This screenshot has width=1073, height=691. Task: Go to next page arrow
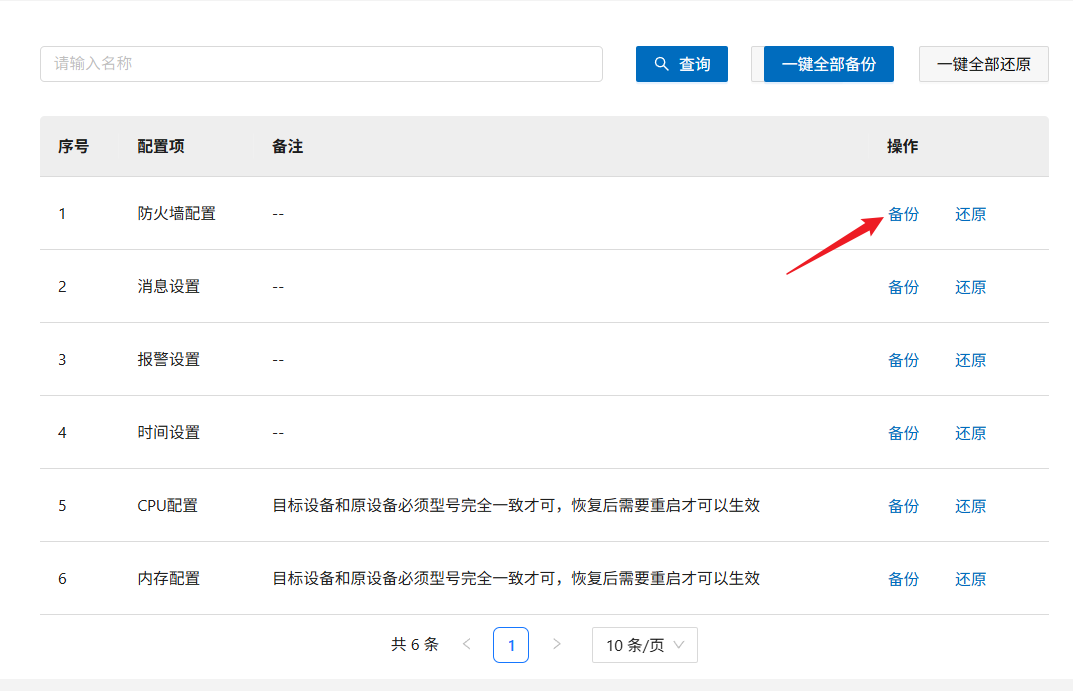[557, 645]
